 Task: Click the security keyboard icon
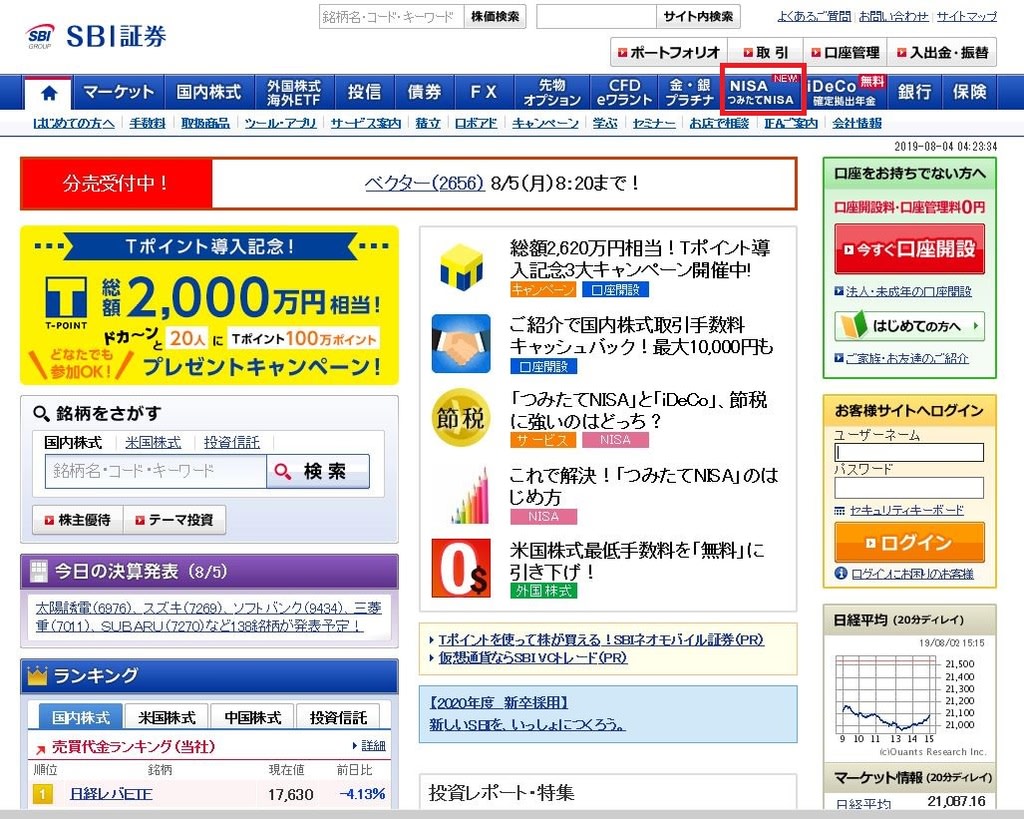point(840,511)
